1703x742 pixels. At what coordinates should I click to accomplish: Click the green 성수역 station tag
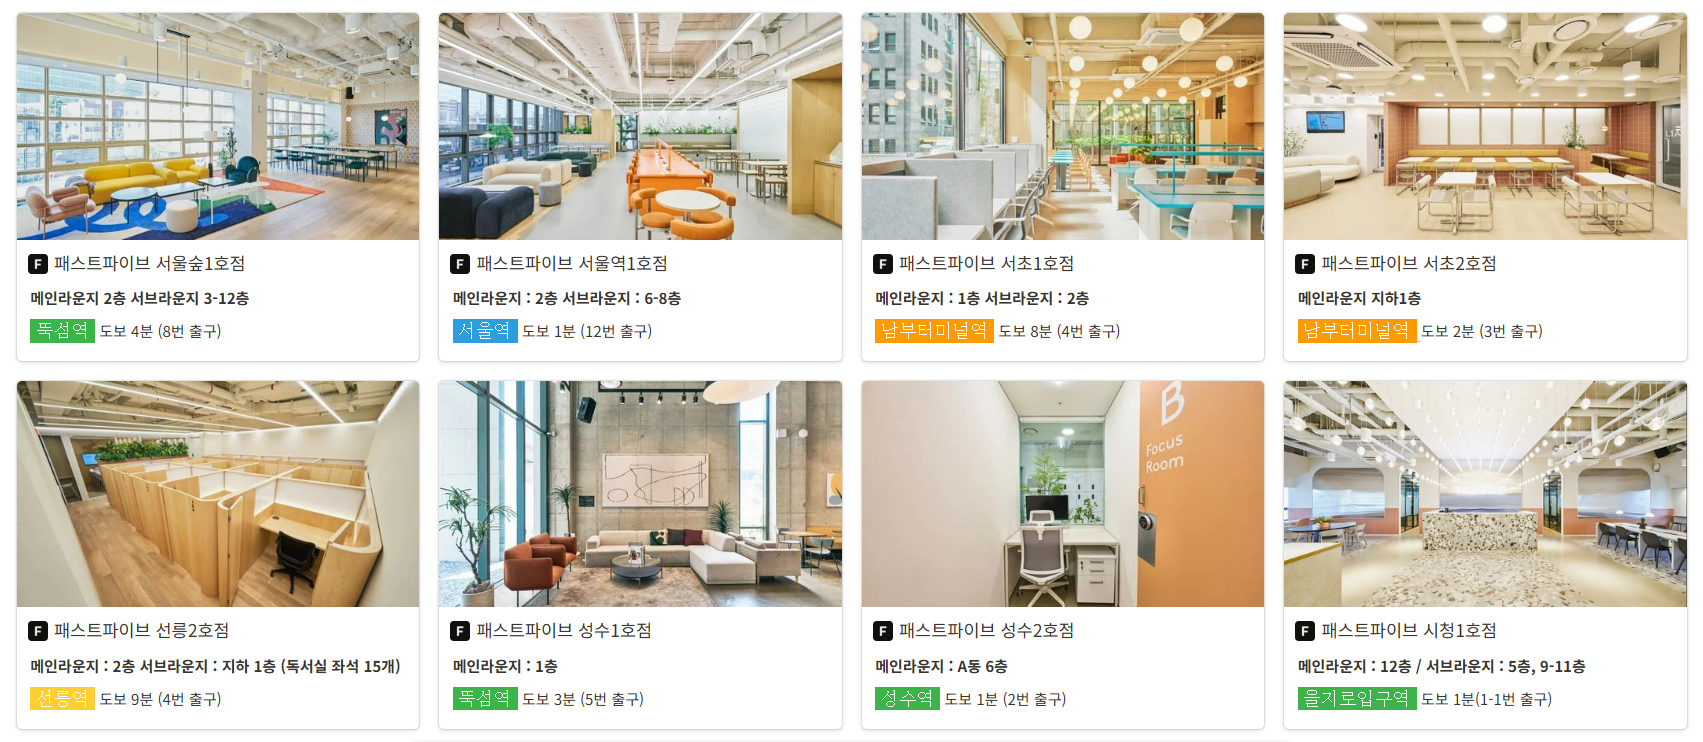pos(907,699)
